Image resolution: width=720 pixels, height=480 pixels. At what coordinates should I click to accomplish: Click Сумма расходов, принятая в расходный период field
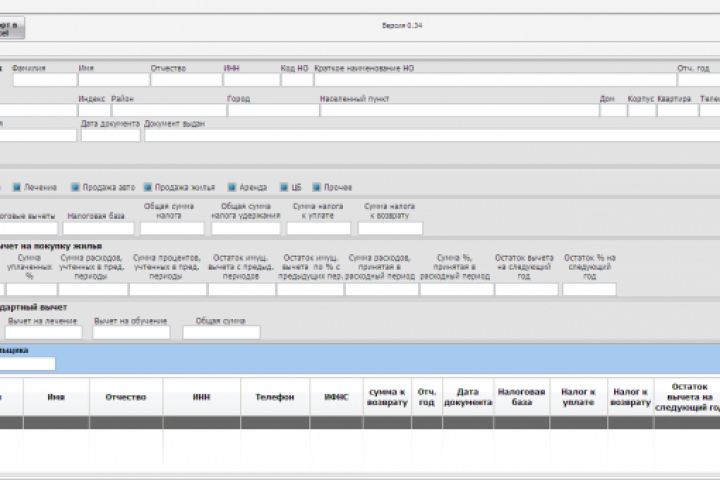point(382,289)
